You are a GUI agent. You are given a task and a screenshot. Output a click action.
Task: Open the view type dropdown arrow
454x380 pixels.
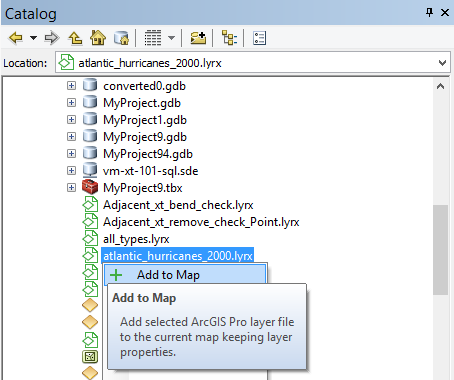(x=171, y=38)
